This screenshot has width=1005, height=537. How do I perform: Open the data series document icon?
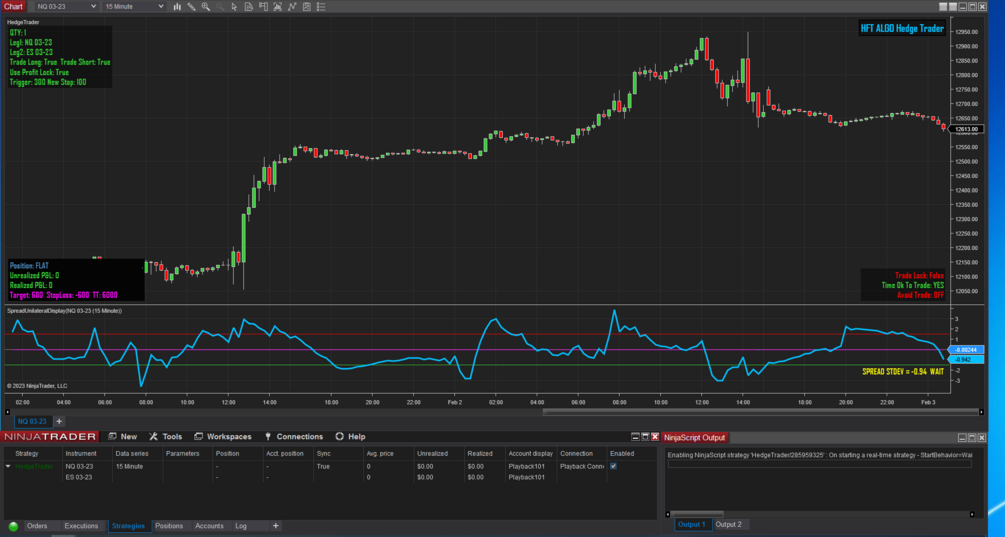coord(249,6)
